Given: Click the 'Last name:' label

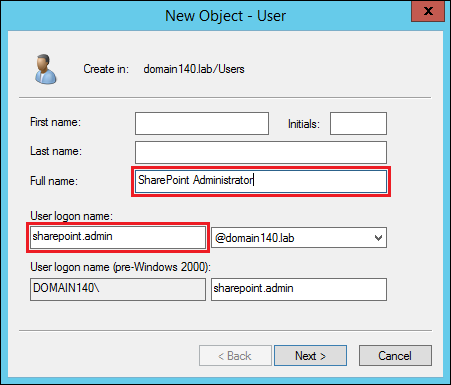Looking at the screenshot, I should (x=56, y=151).
